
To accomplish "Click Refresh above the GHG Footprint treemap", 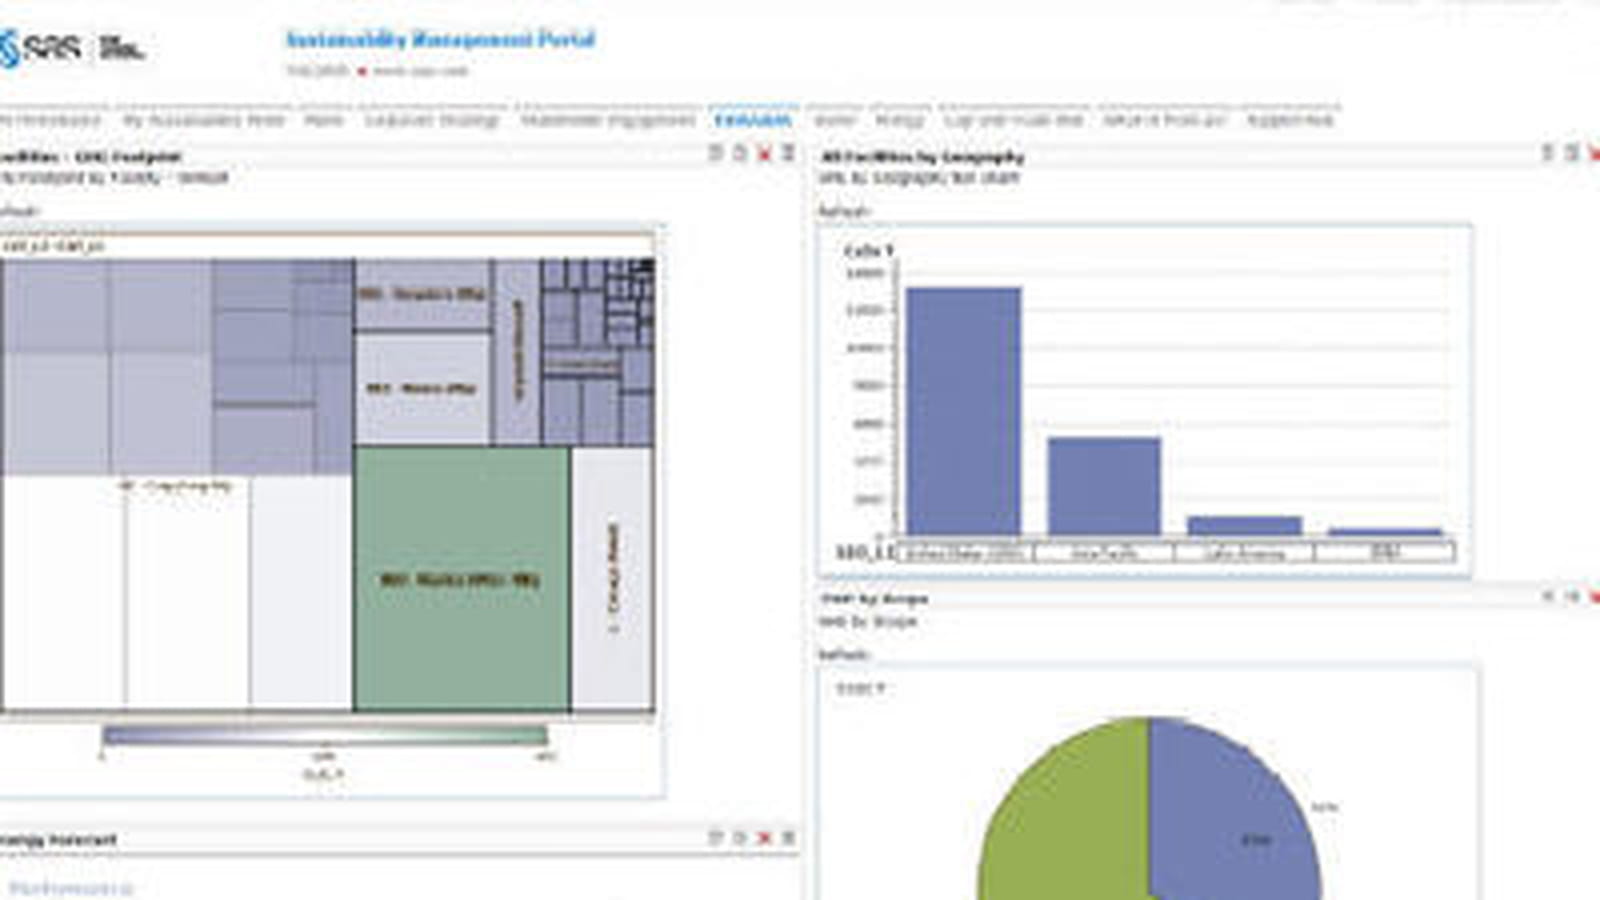I will [20, 212].
